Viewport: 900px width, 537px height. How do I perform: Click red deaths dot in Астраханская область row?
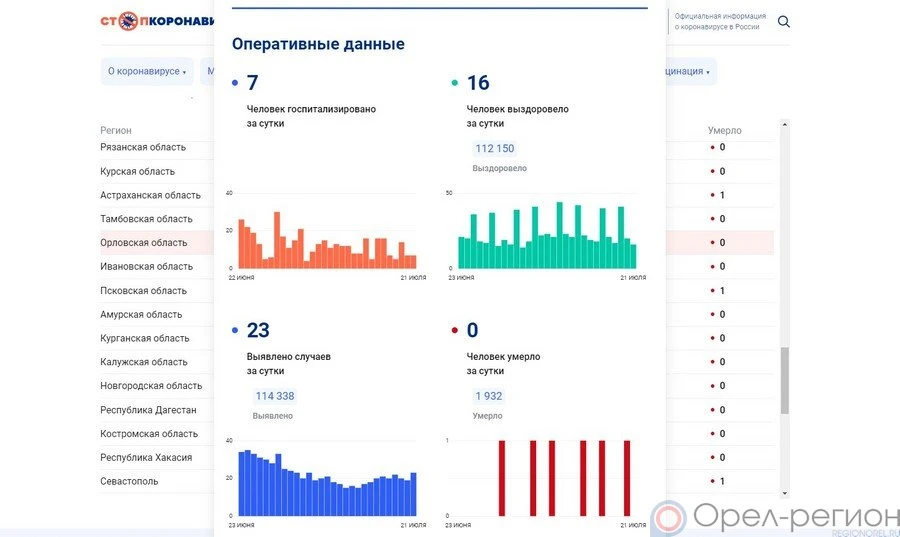pyautogui.click(x=712, y=195)
